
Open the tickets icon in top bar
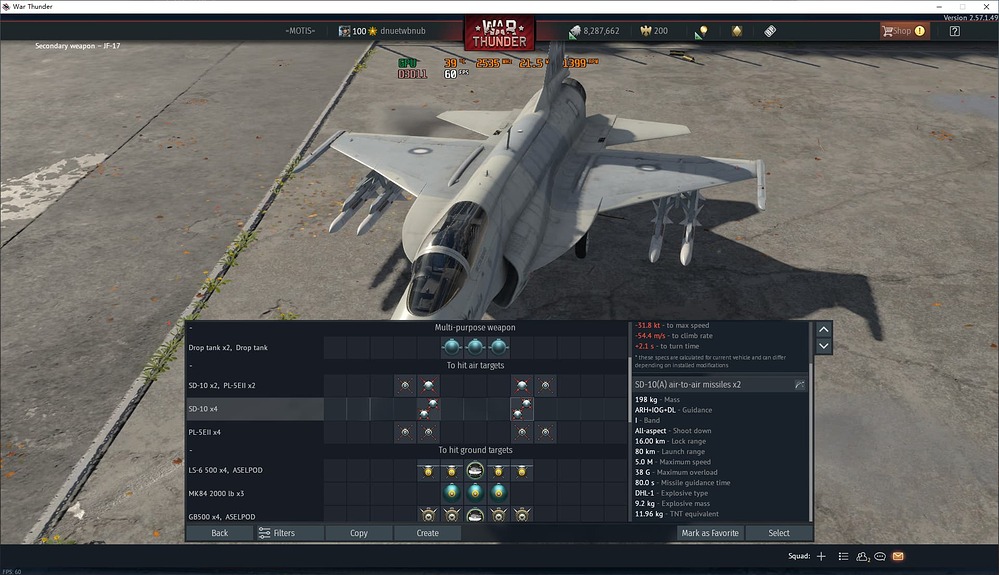tap(770, 31)
